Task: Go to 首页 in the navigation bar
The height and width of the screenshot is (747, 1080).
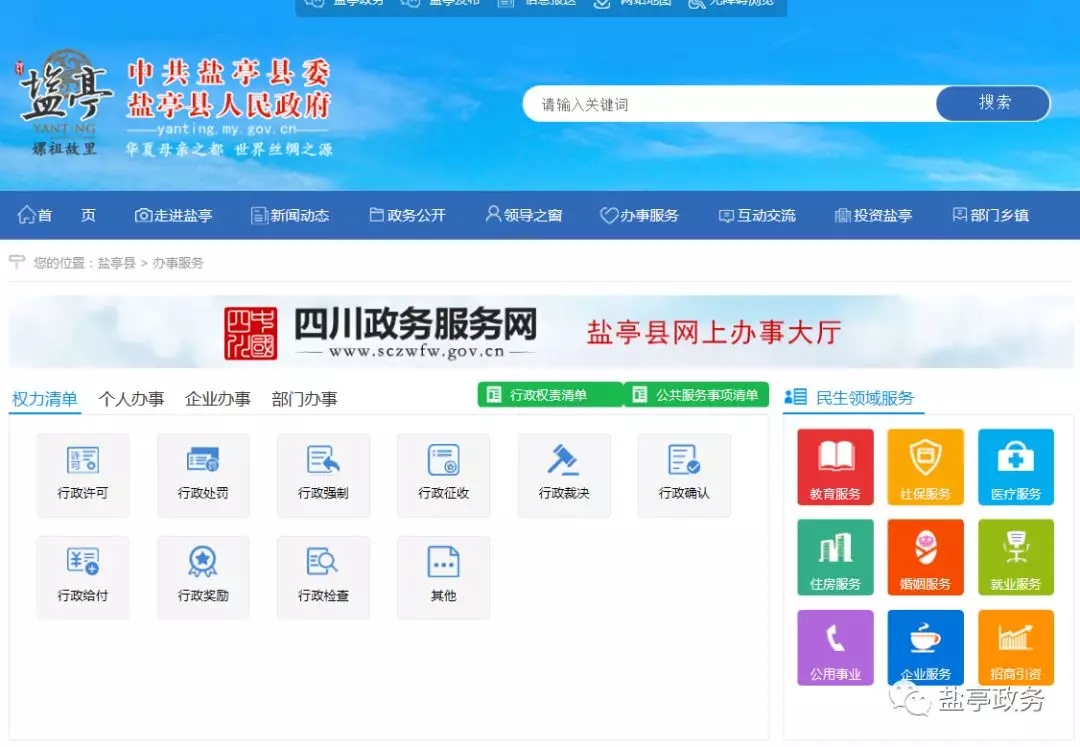Action: pos(56,215)
